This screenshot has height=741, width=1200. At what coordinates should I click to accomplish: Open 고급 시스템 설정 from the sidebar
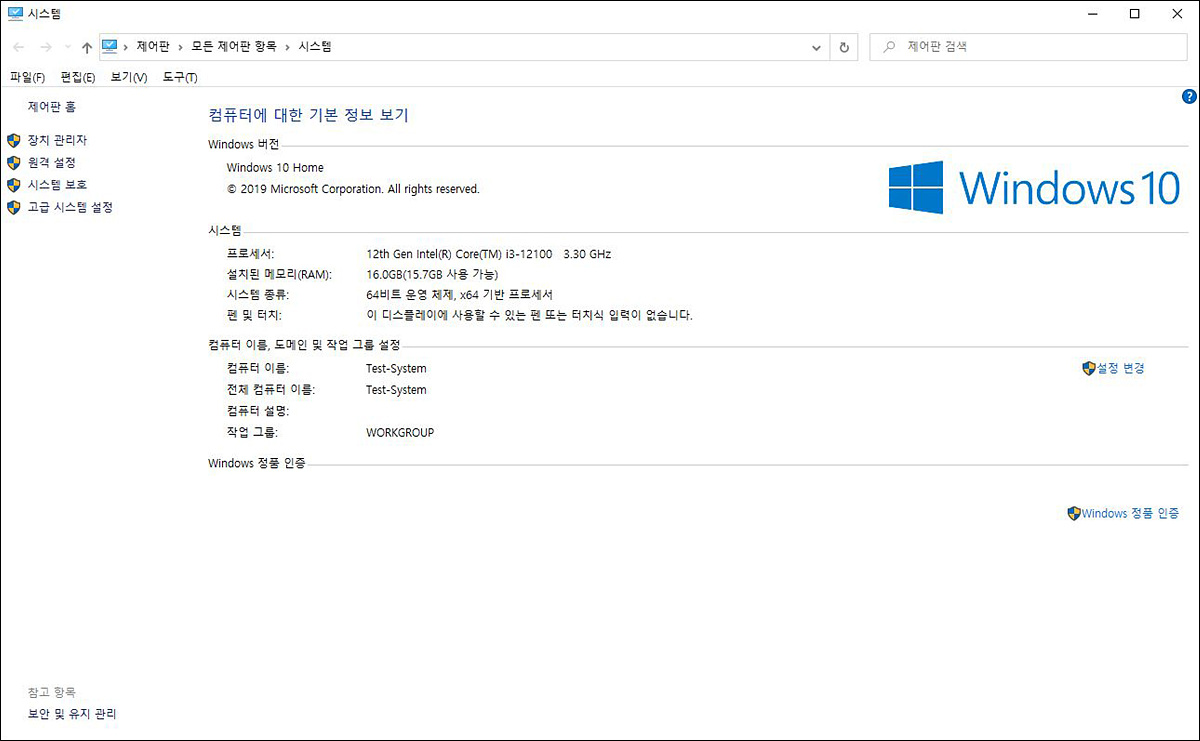70,207
